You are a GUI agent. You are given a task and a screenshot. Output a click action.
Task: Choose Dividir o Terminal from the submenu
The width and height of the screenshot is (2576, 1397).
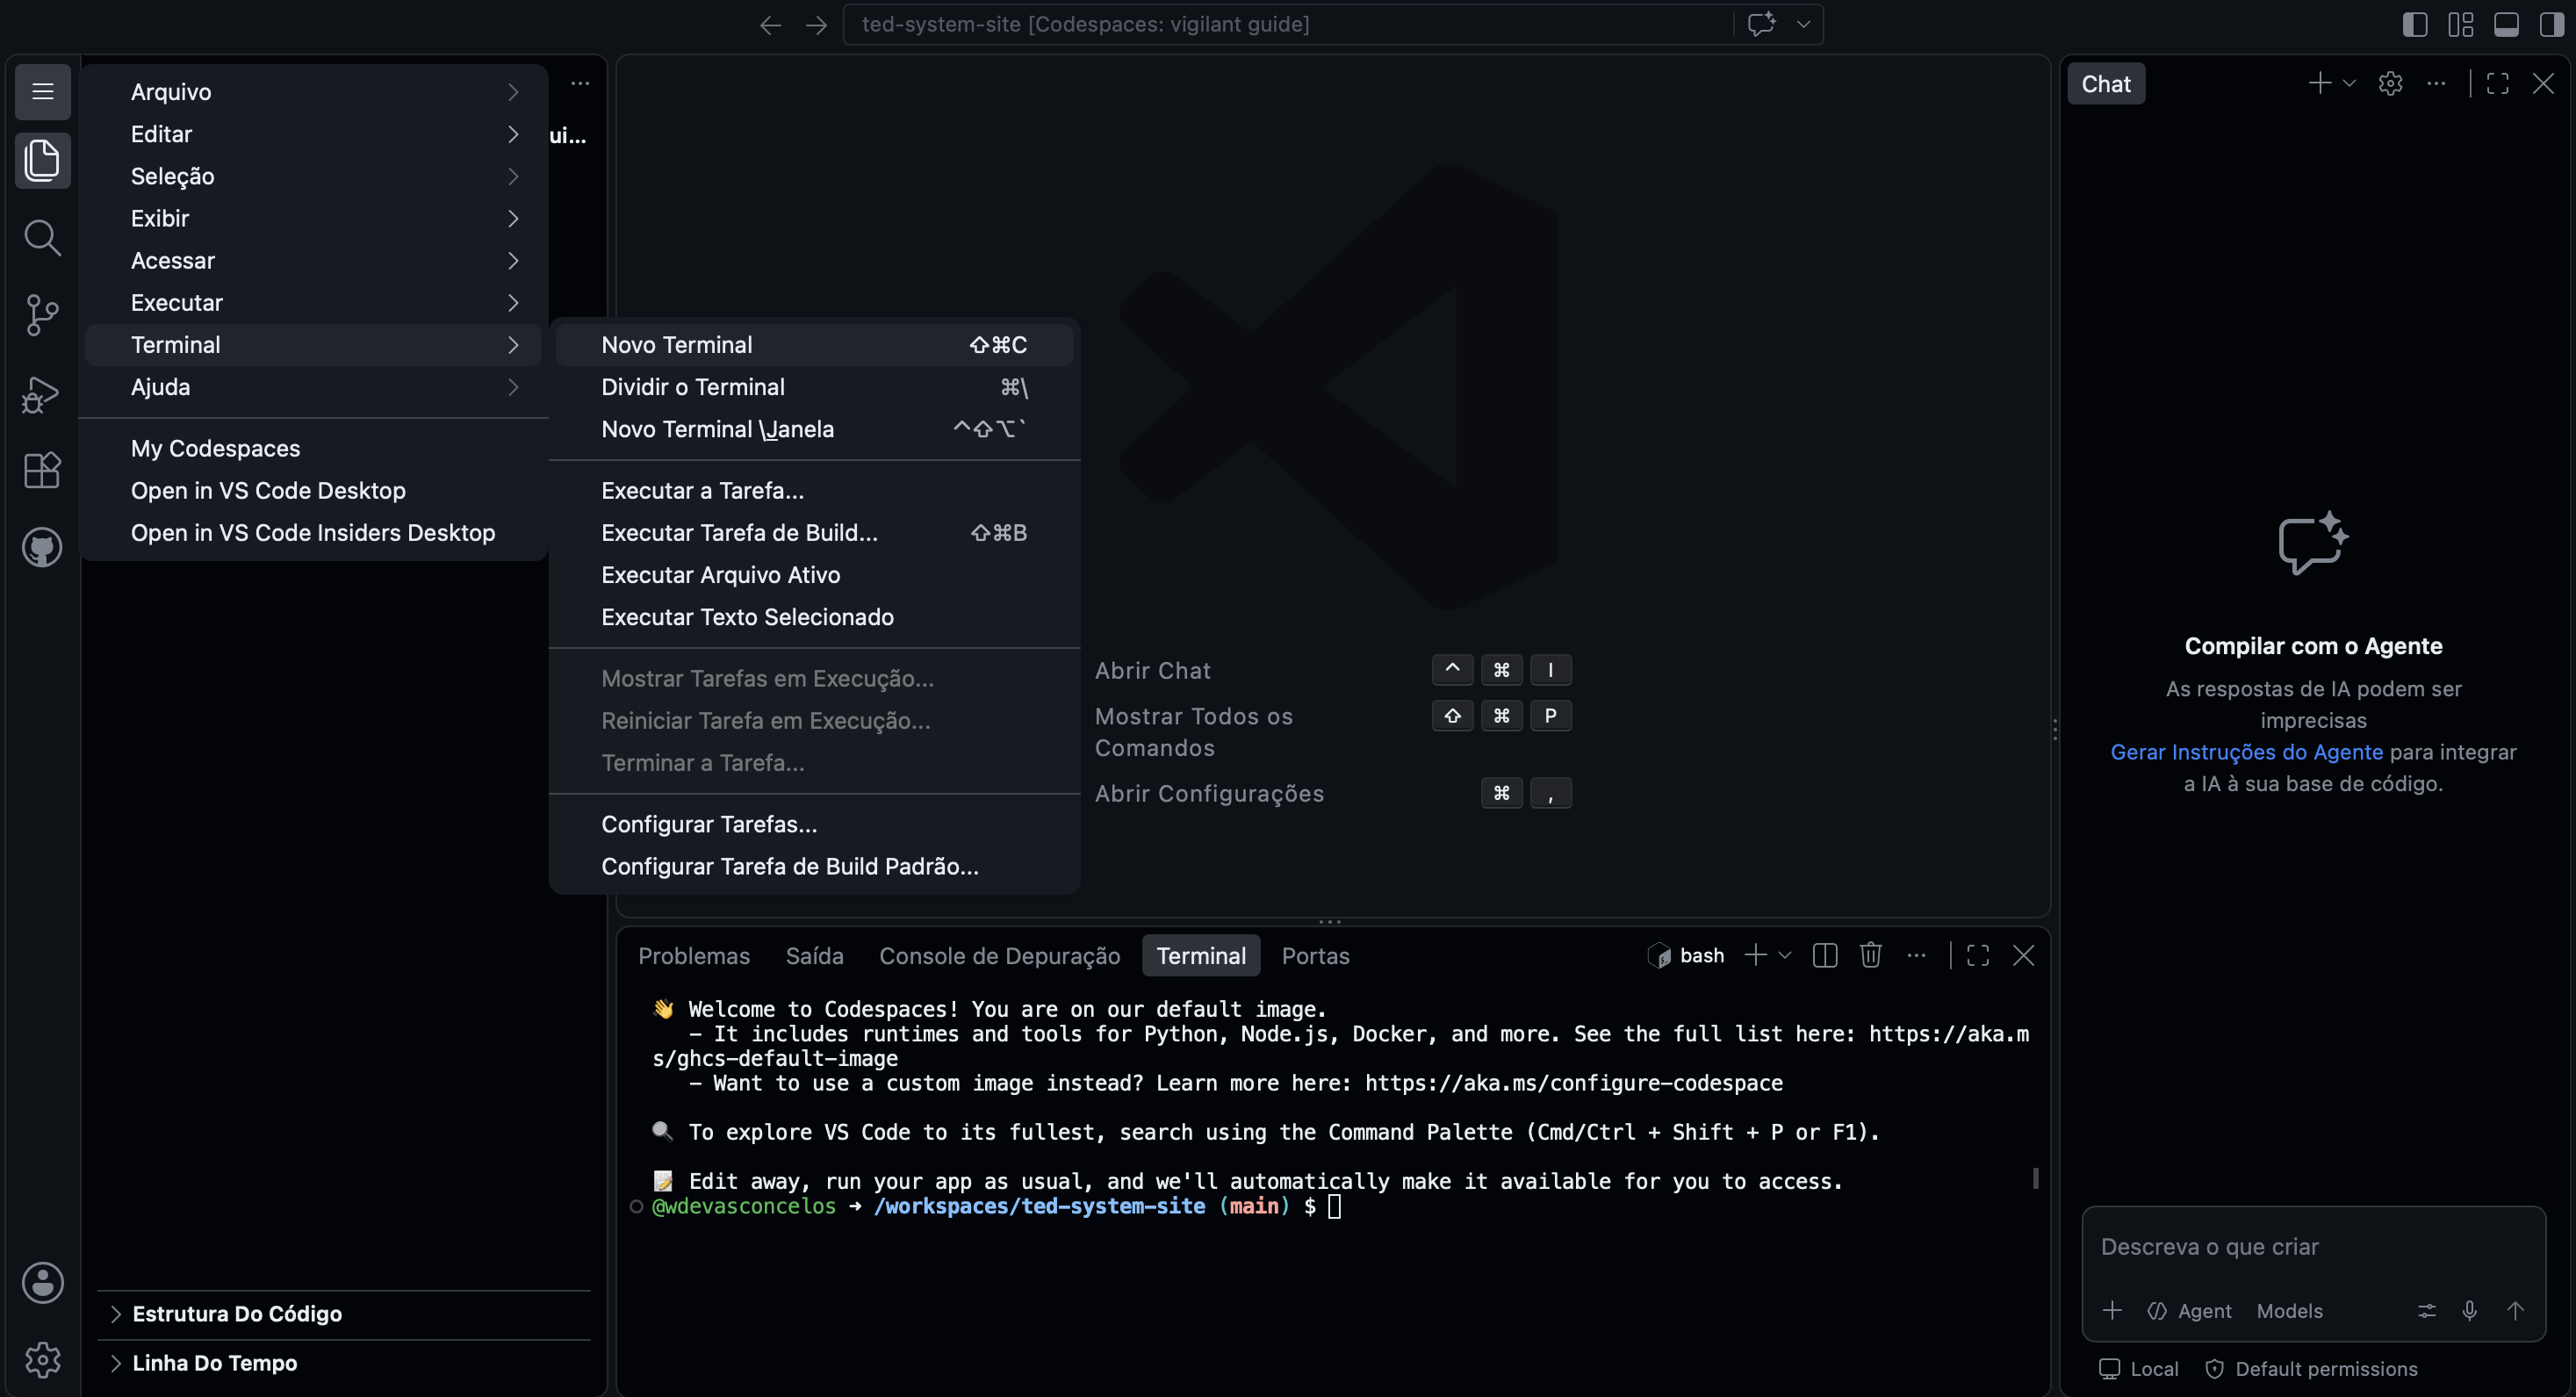(814, 387)
